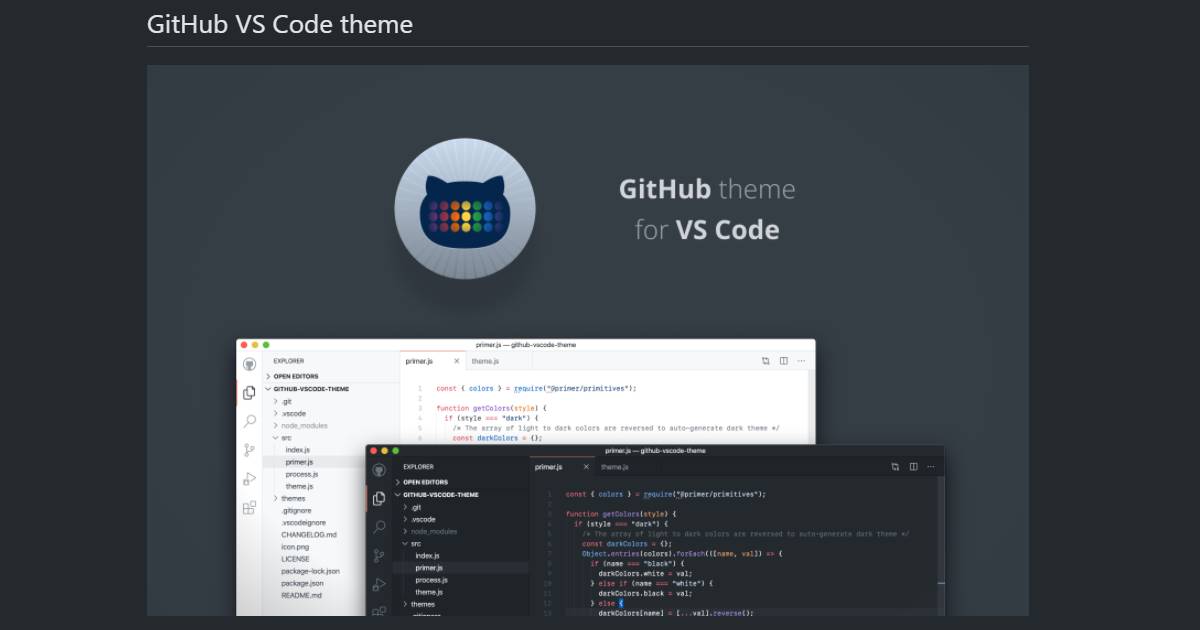Open Explorer icon in dark VS Code window
This screenshot has height=630, width=1200.
pyautogui.click(x=378, y=498)
